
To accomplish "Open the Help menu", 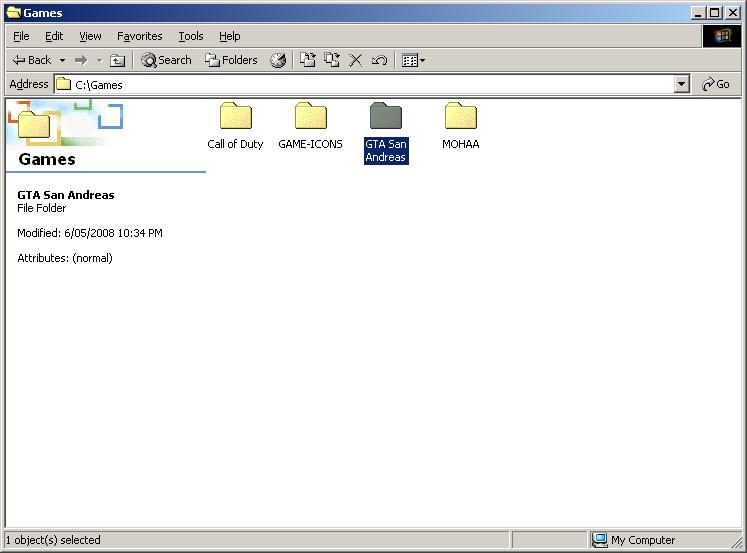I will pyautogui.click(x=230, y=36).
